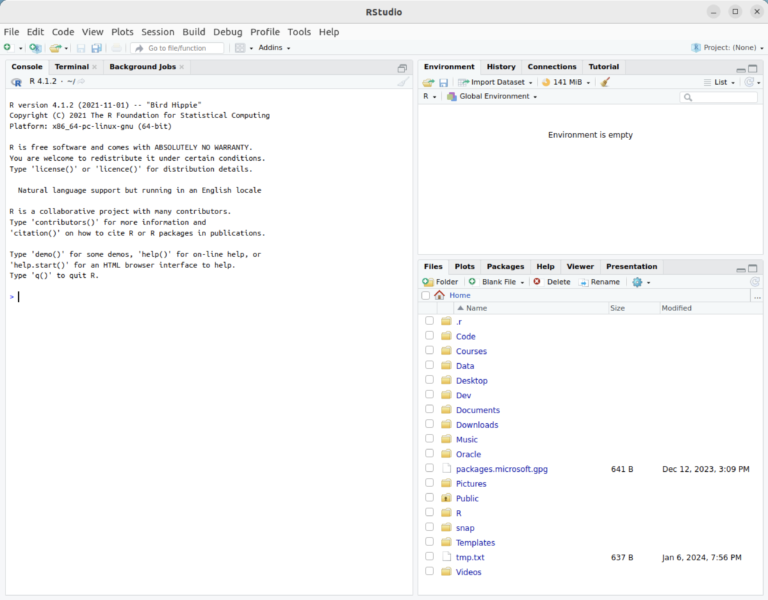Screen dimensions: 768x600
Task: Click the Open an existing file icon
Action: coord(55,48)
